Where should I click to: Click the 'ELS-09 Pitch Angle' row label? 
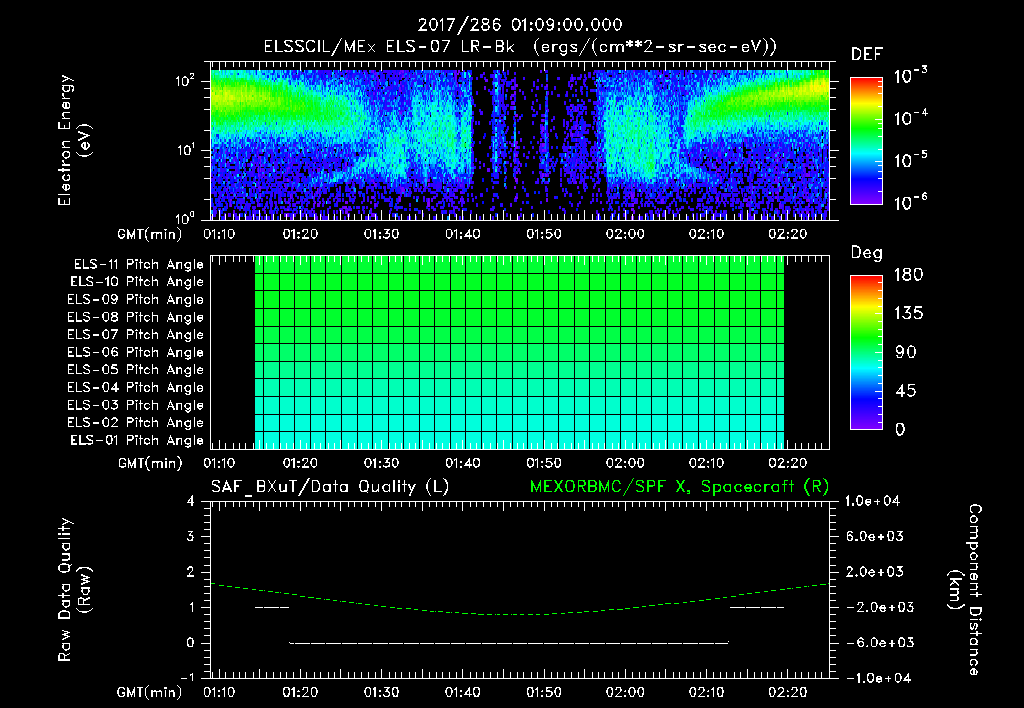pos(136,300)
